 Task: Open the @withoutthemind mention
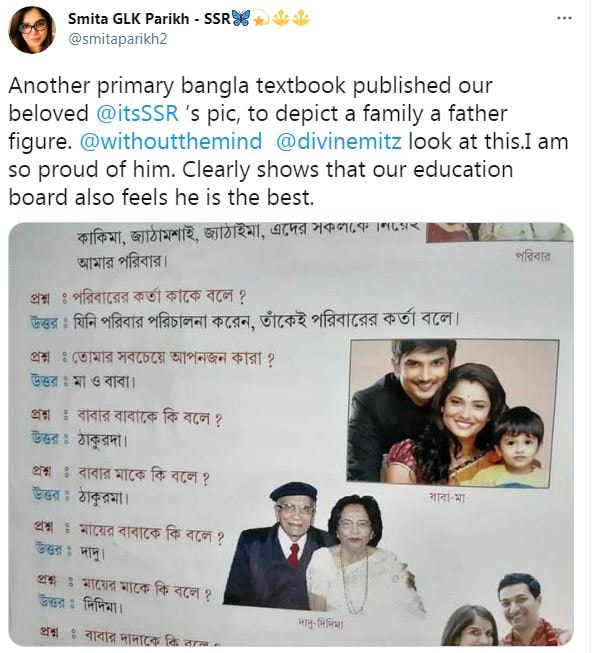(171, 141)
